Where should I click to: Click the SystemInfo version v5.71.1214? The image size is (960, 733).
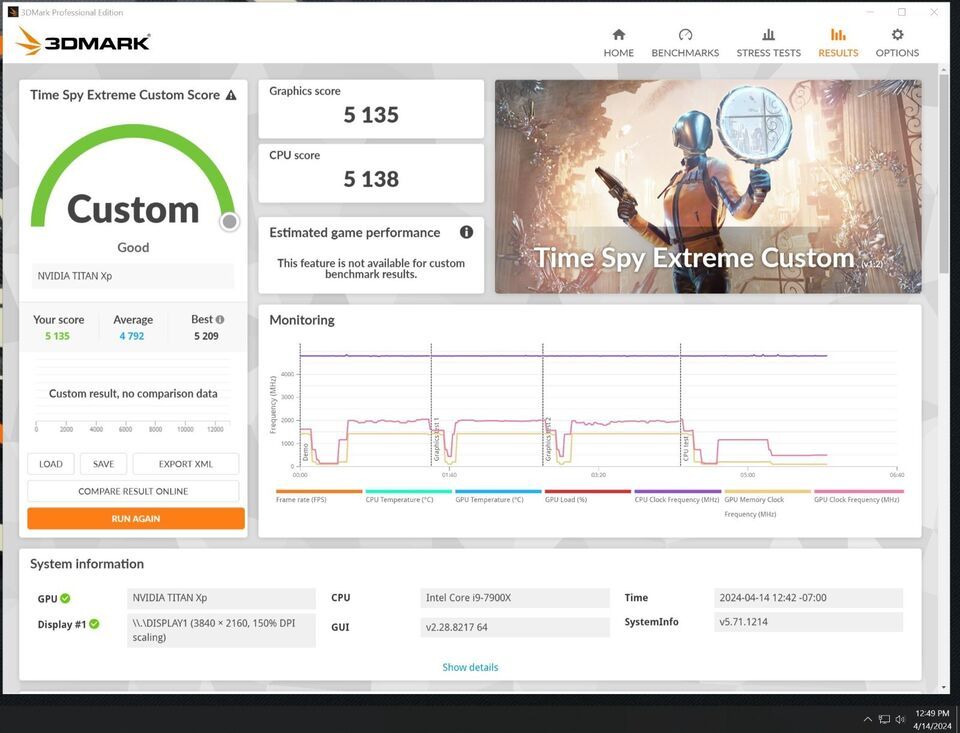pyautogui.click(x=808, y=622)
